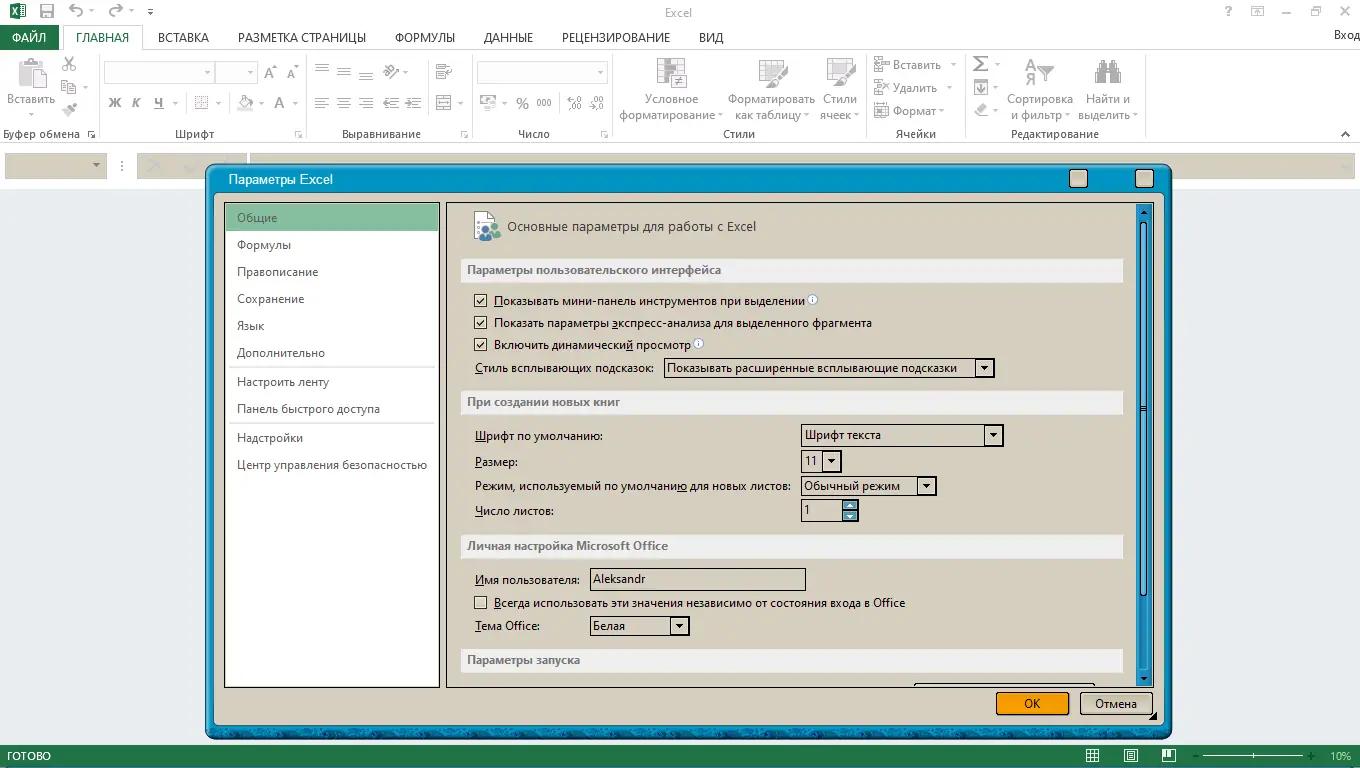Select 'Настроить ленту' in options sidebar
Screen dimensions: 1360x768
pyautogui.click(x=332, y=382)
